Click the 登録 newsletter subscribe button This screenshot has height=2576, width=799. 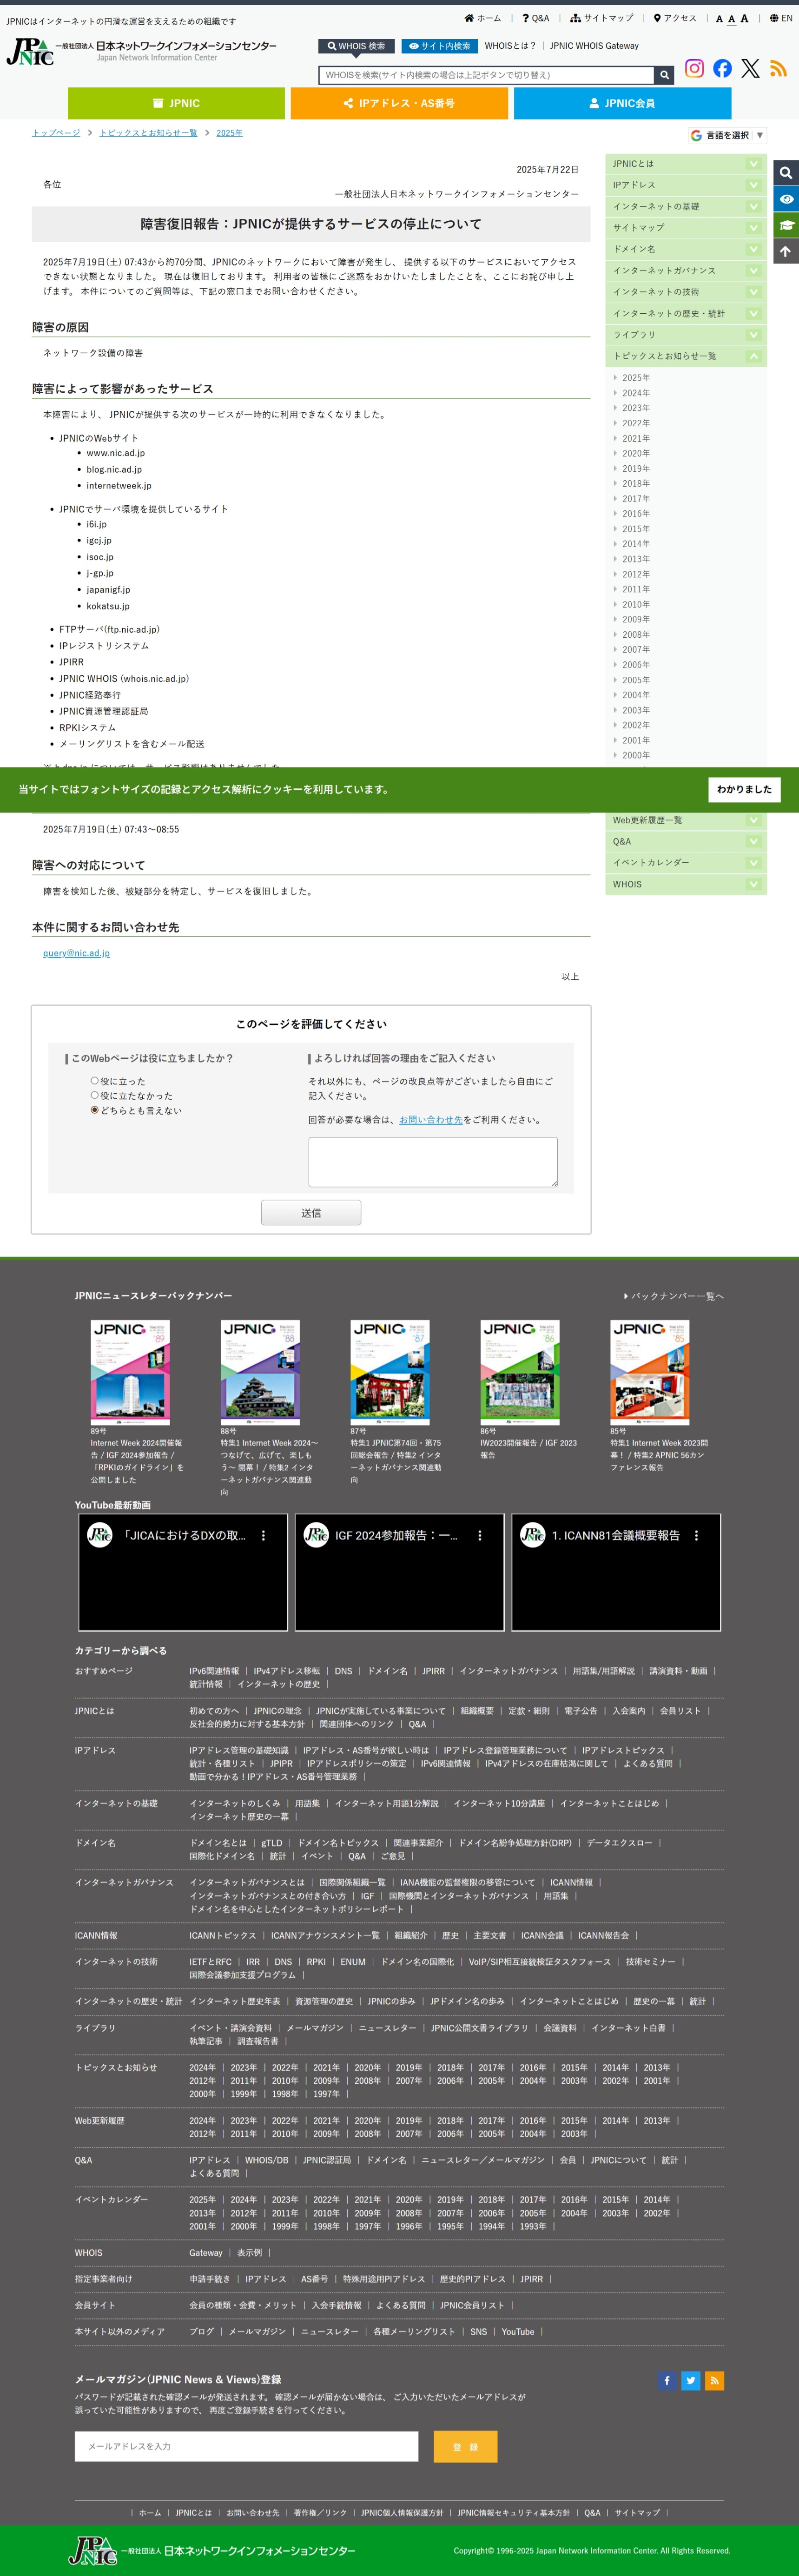coord(465,2447)
